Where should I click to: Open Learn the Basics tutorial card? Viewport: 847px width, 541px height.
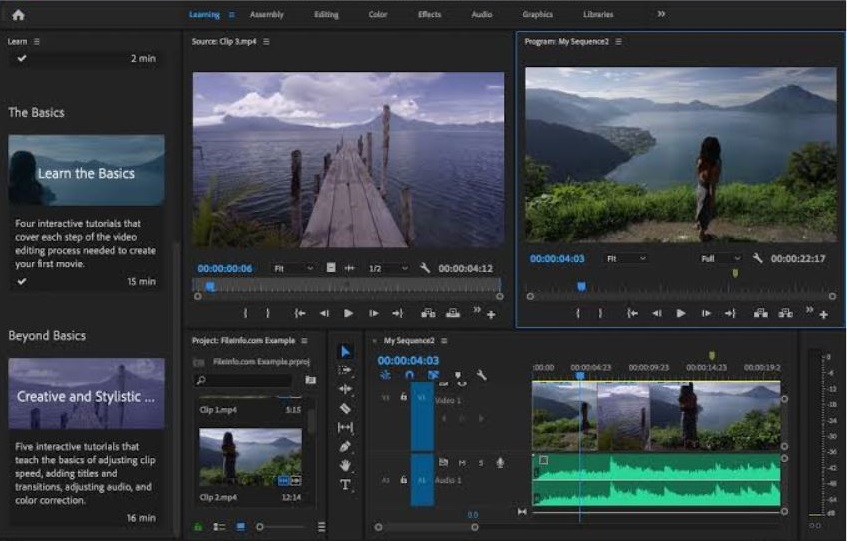pos(86,170)
